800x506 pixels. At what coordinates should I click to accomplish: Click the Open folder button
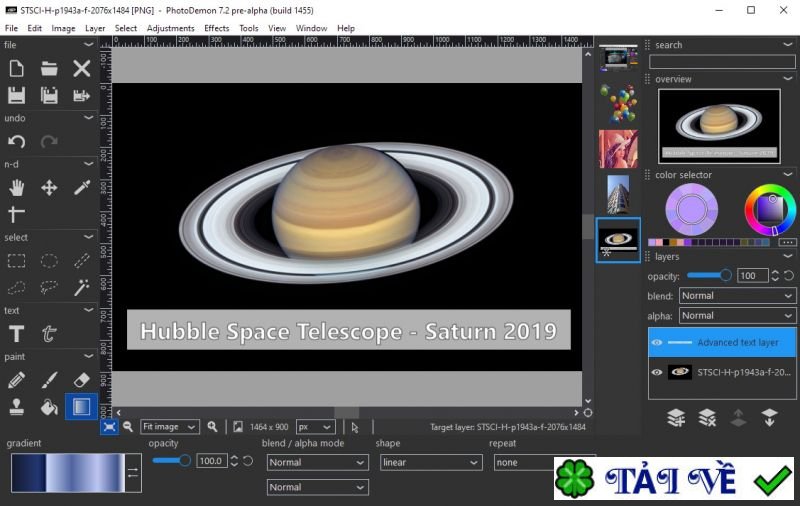click(x=49, y=68)
